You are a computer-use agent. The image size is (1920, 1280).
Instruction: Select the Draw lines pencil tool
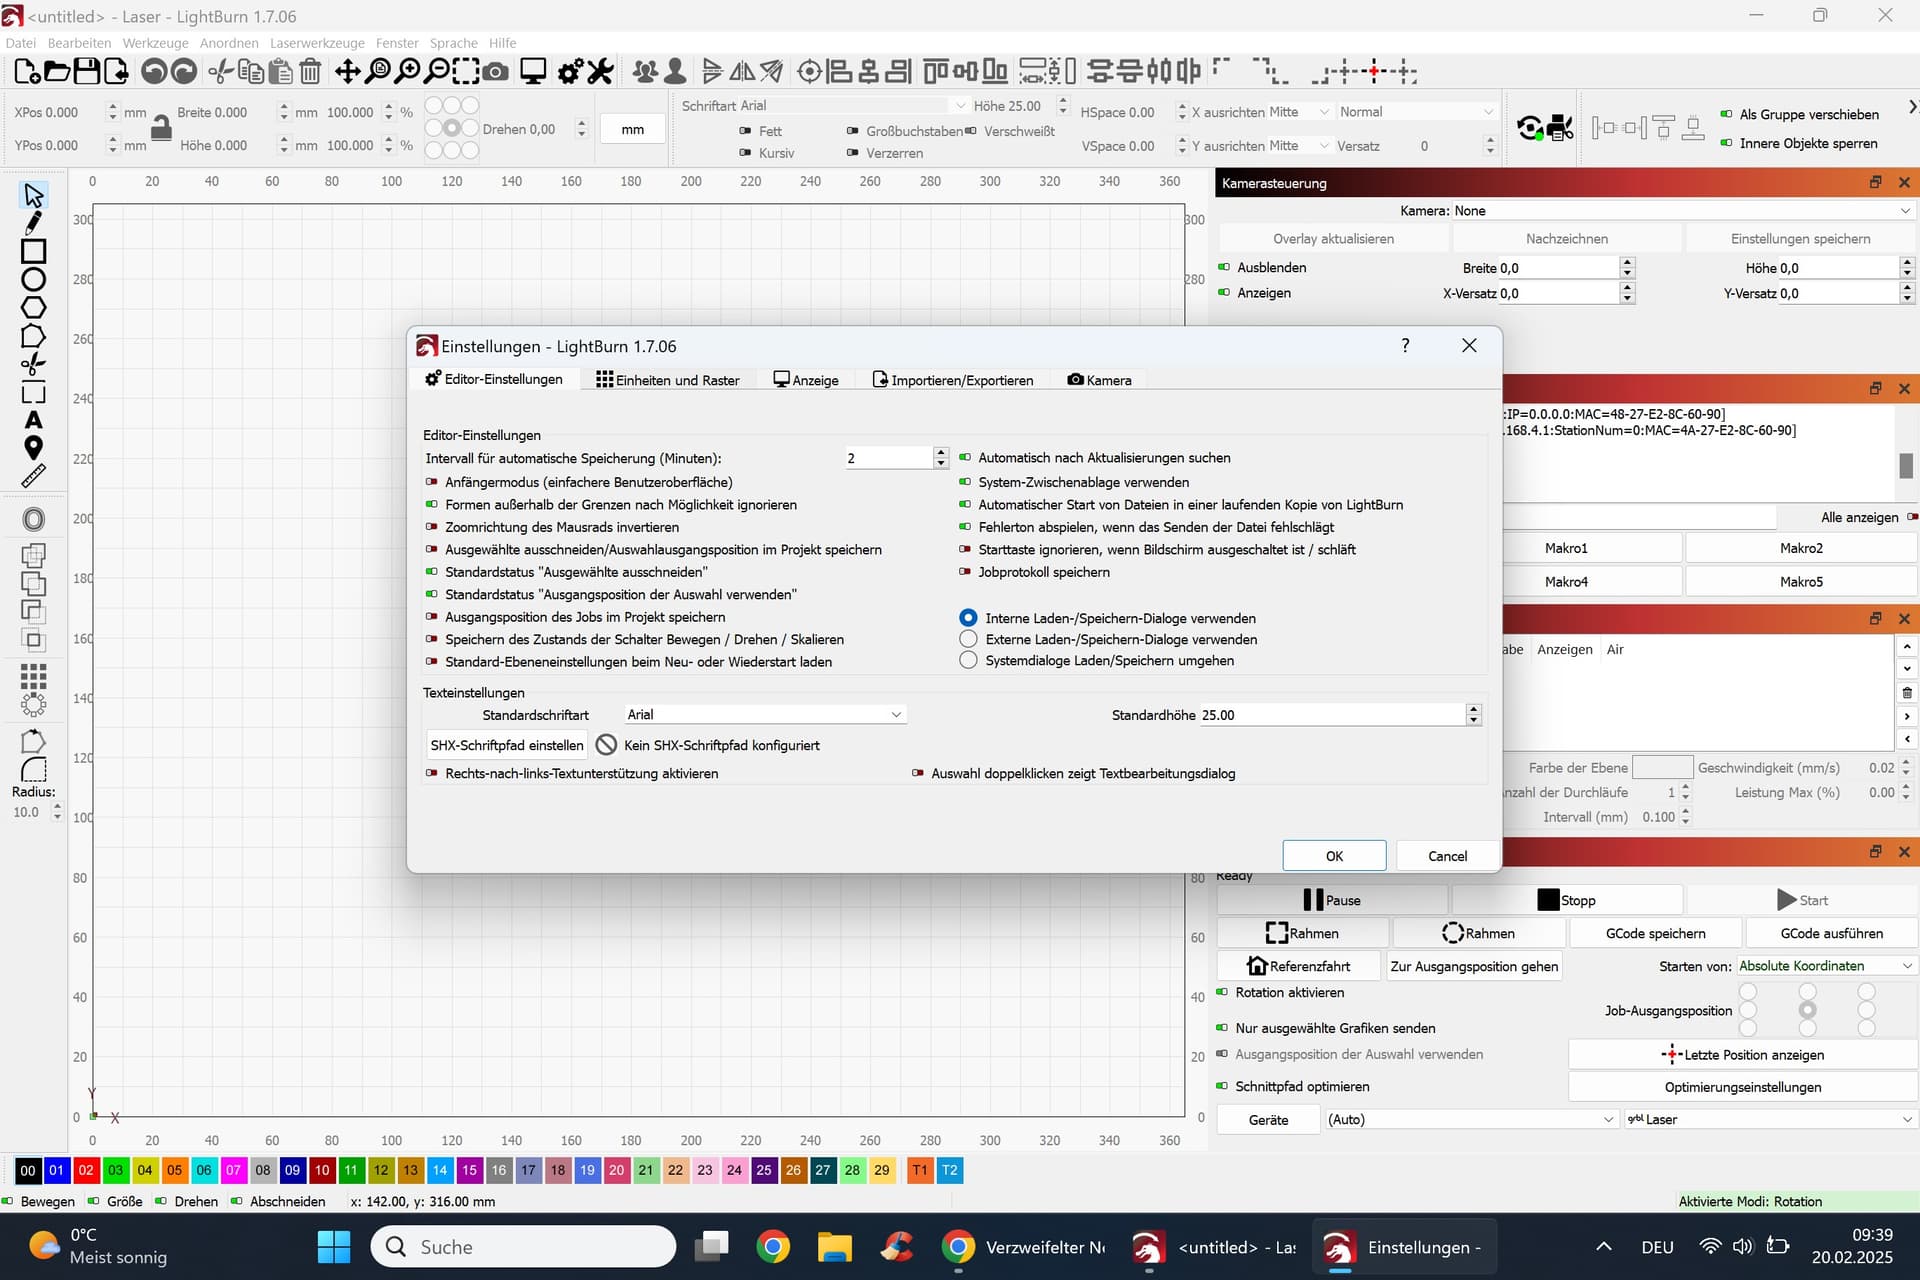[x=33, y=223]
